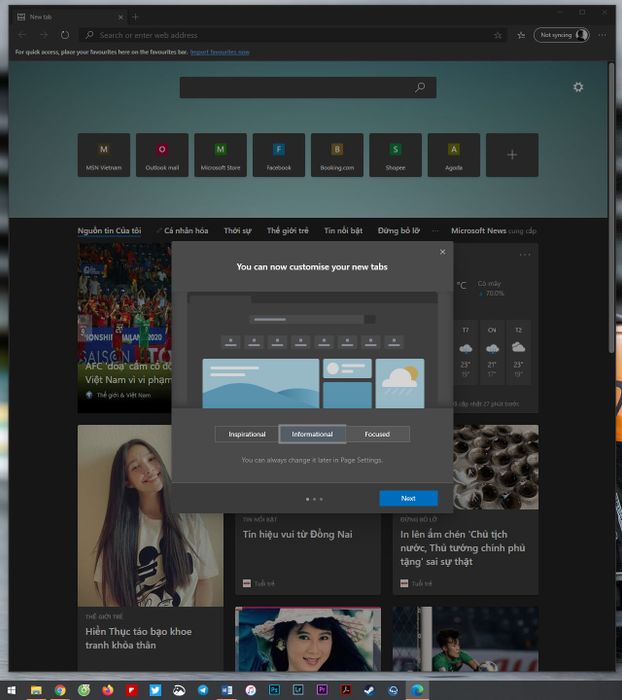Close the New tab browser tab
Image resolution: width=622 pixels, height=700 pixels.
coord(120,17)
